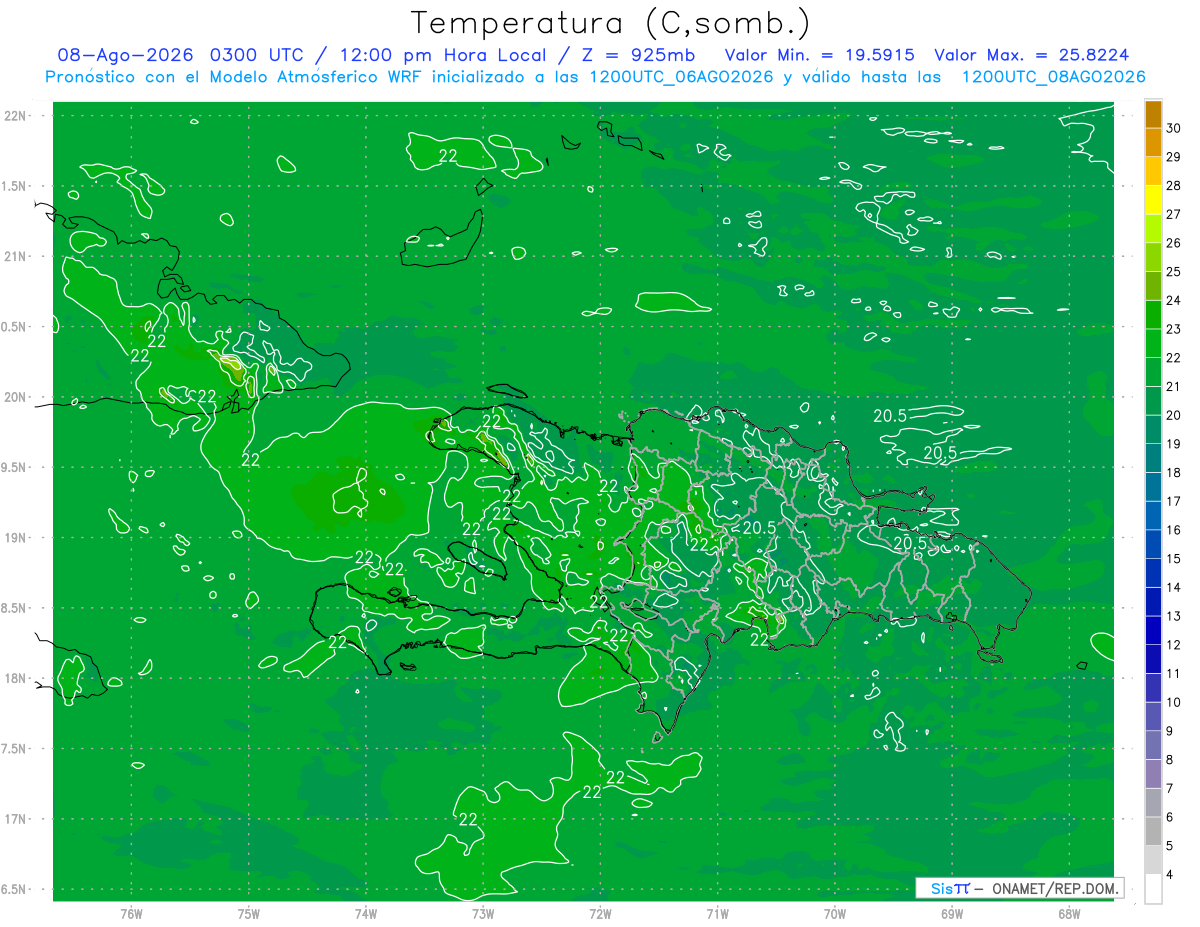Click the "75W" longitude axis label
Image resolution: width=1200 pixels, height=927 pixels.
tap(248, 914)
